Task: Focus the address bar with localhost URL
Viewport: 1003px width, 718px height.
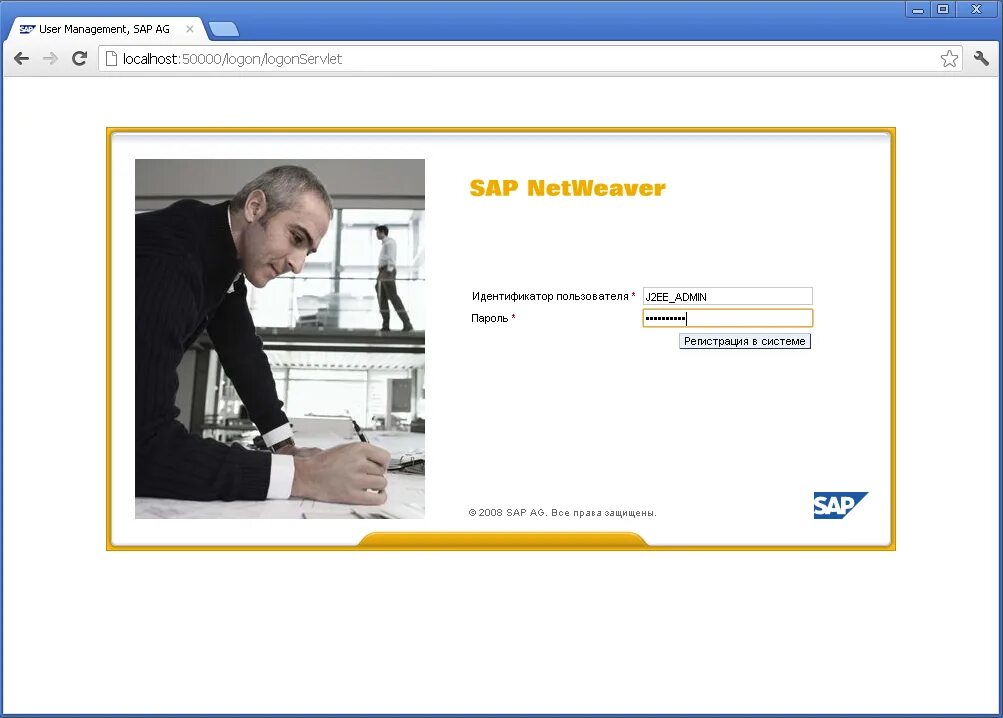Action: pyautogui.click(x=530, y=59)
